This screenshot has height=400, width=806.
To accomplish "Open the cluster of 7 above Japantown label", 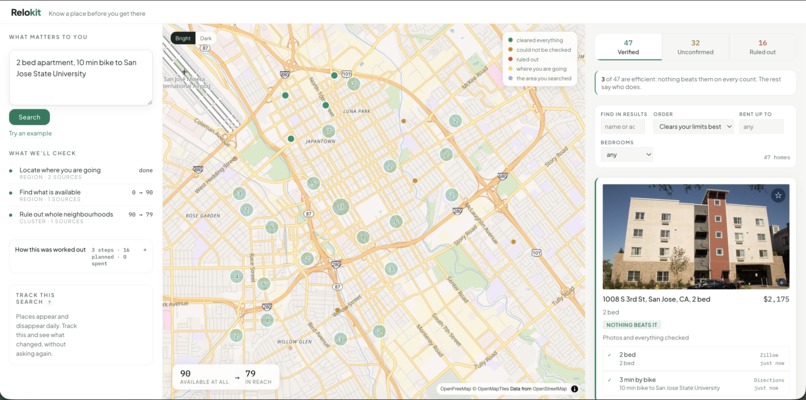I will [x=328, y=131].
